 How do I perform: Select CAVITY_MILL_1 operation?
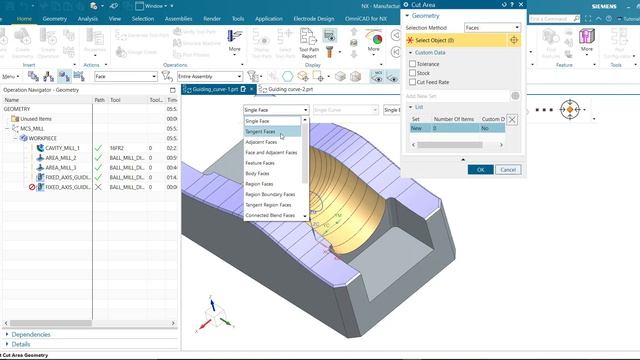pos(62,148)
